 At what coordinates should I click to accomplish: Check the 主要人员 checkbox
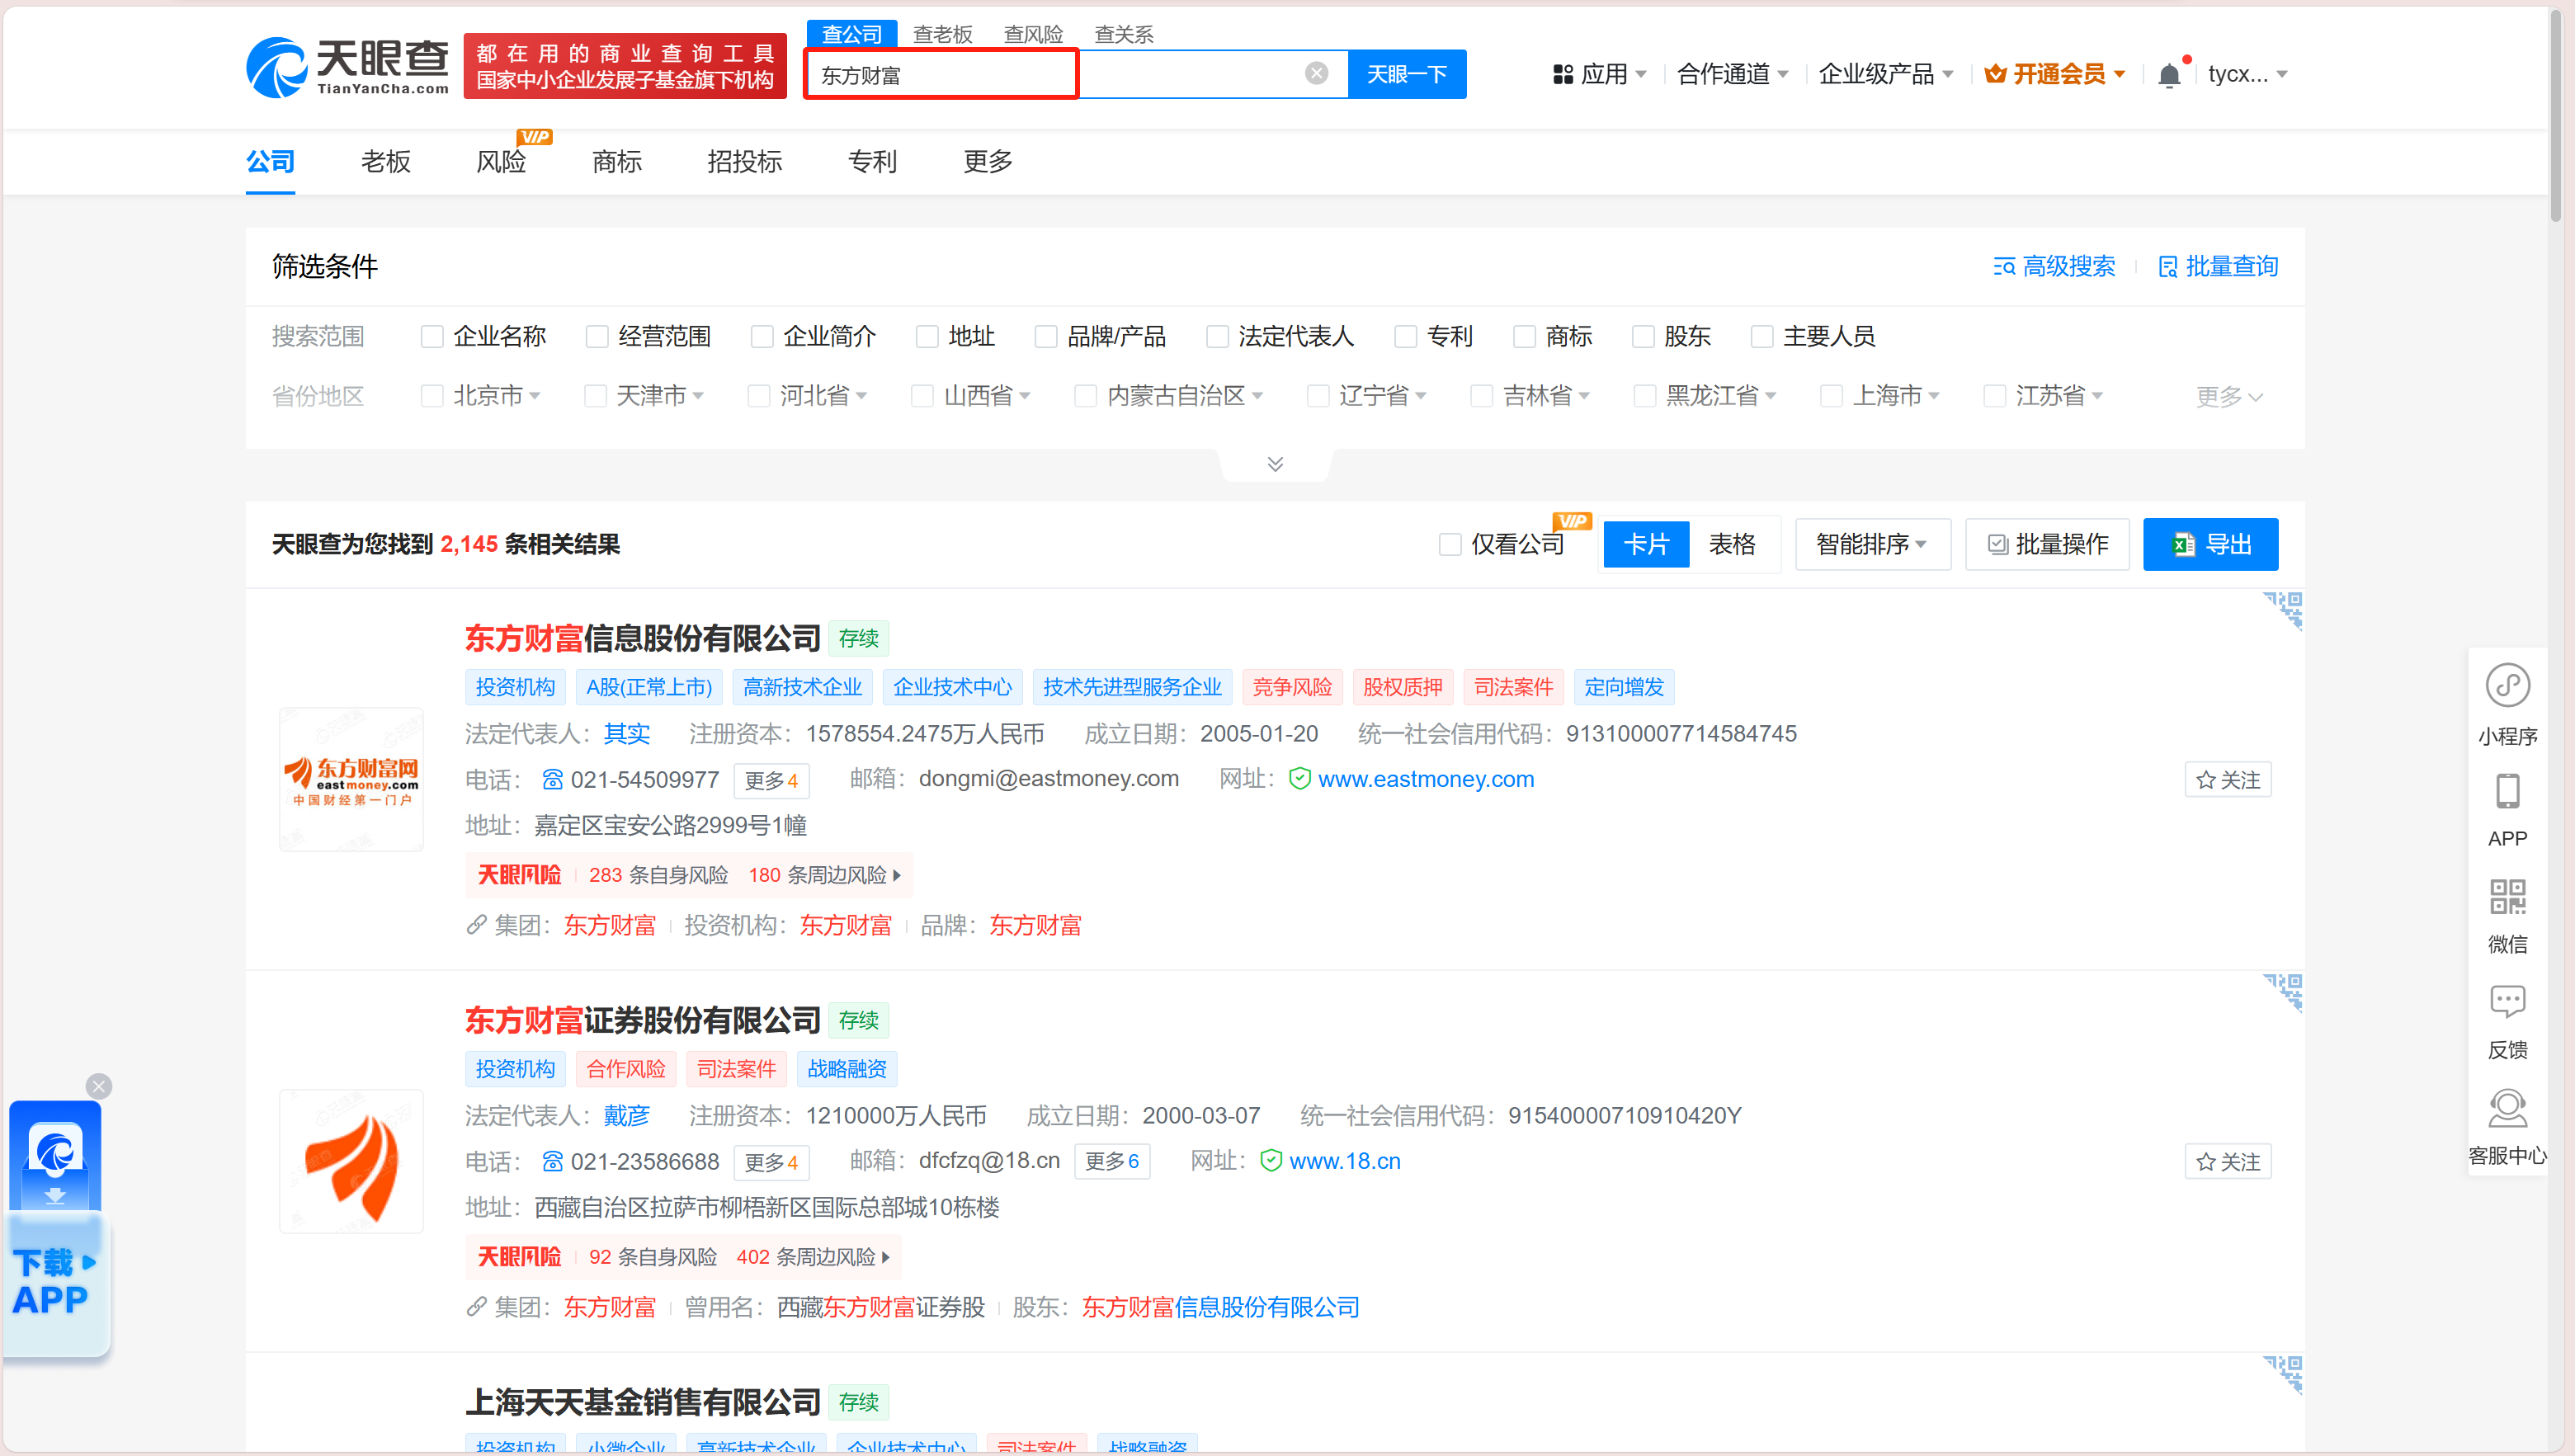tap(1762, 337)
